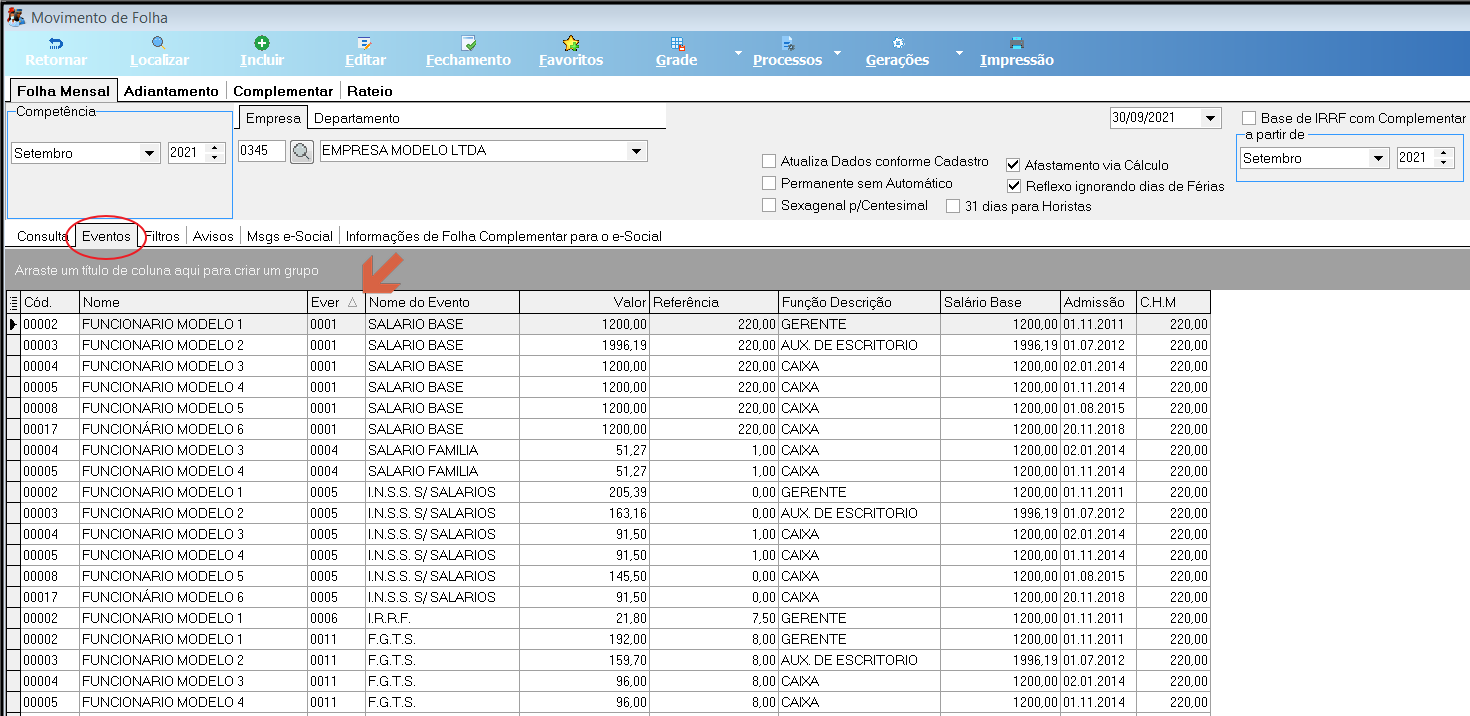Open the Rateio tab
Viewport: 1470px width, 716px height.
(370, 91)
